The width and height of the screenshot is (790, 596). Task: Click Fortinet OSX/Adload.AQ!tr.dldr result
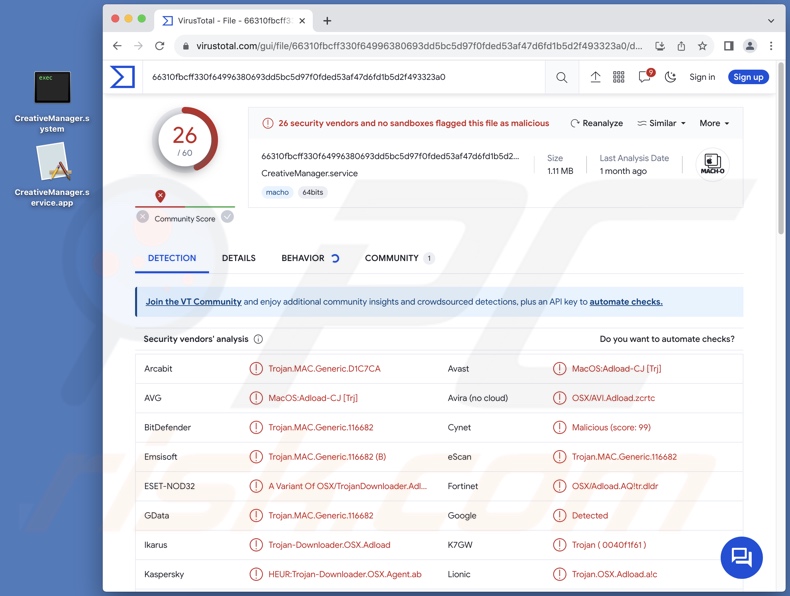[615, 486]
